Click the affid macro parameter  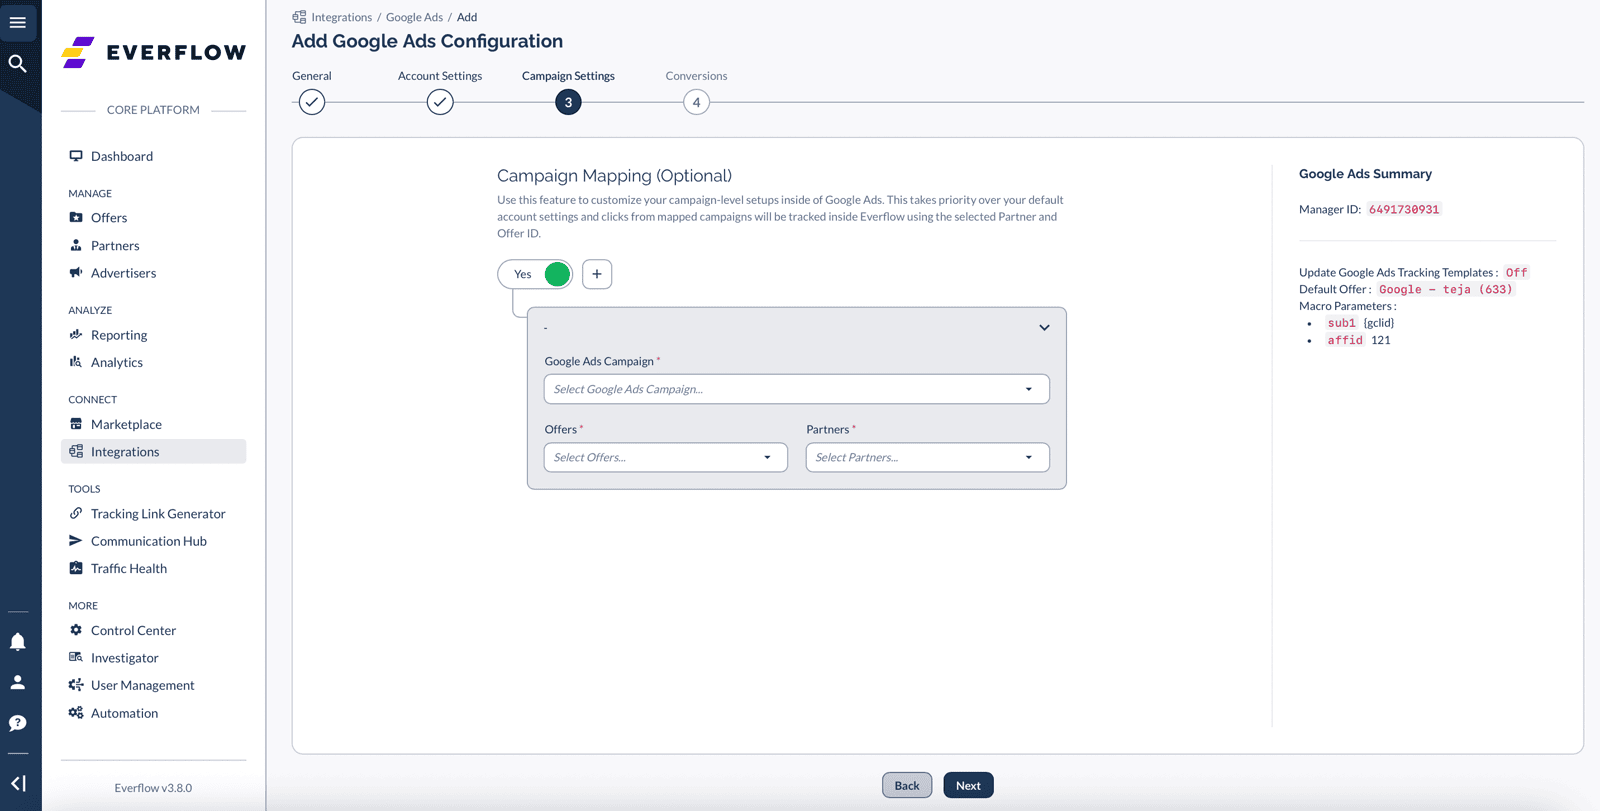click(1345, 340)
